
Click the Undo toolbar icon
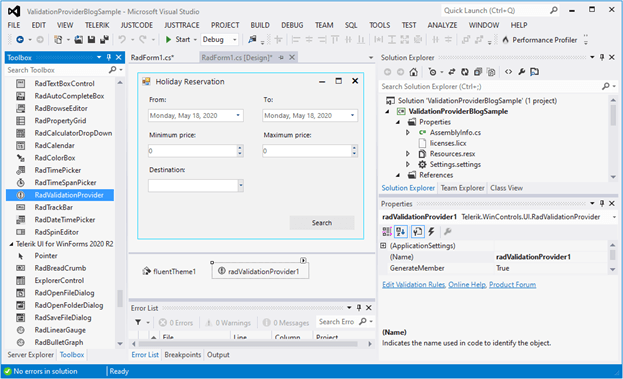[122, 39]
